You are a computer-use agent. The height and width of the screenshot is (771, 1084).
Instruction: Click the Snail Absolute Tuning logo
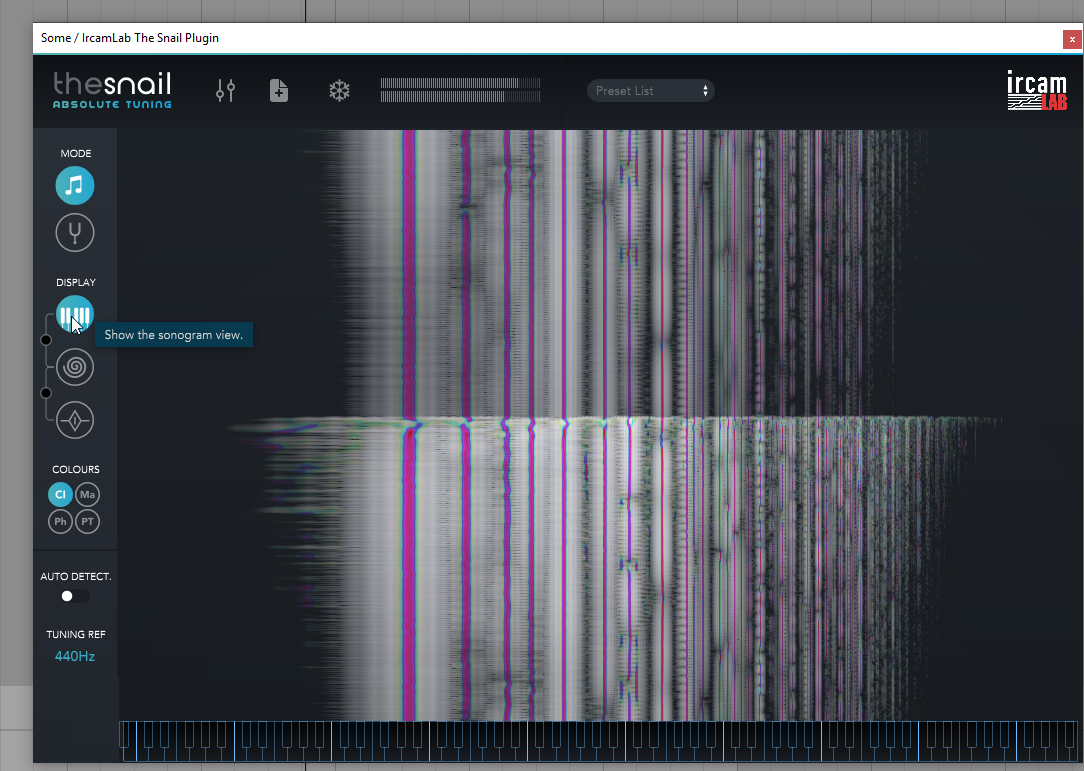click(x=112, y=90)
